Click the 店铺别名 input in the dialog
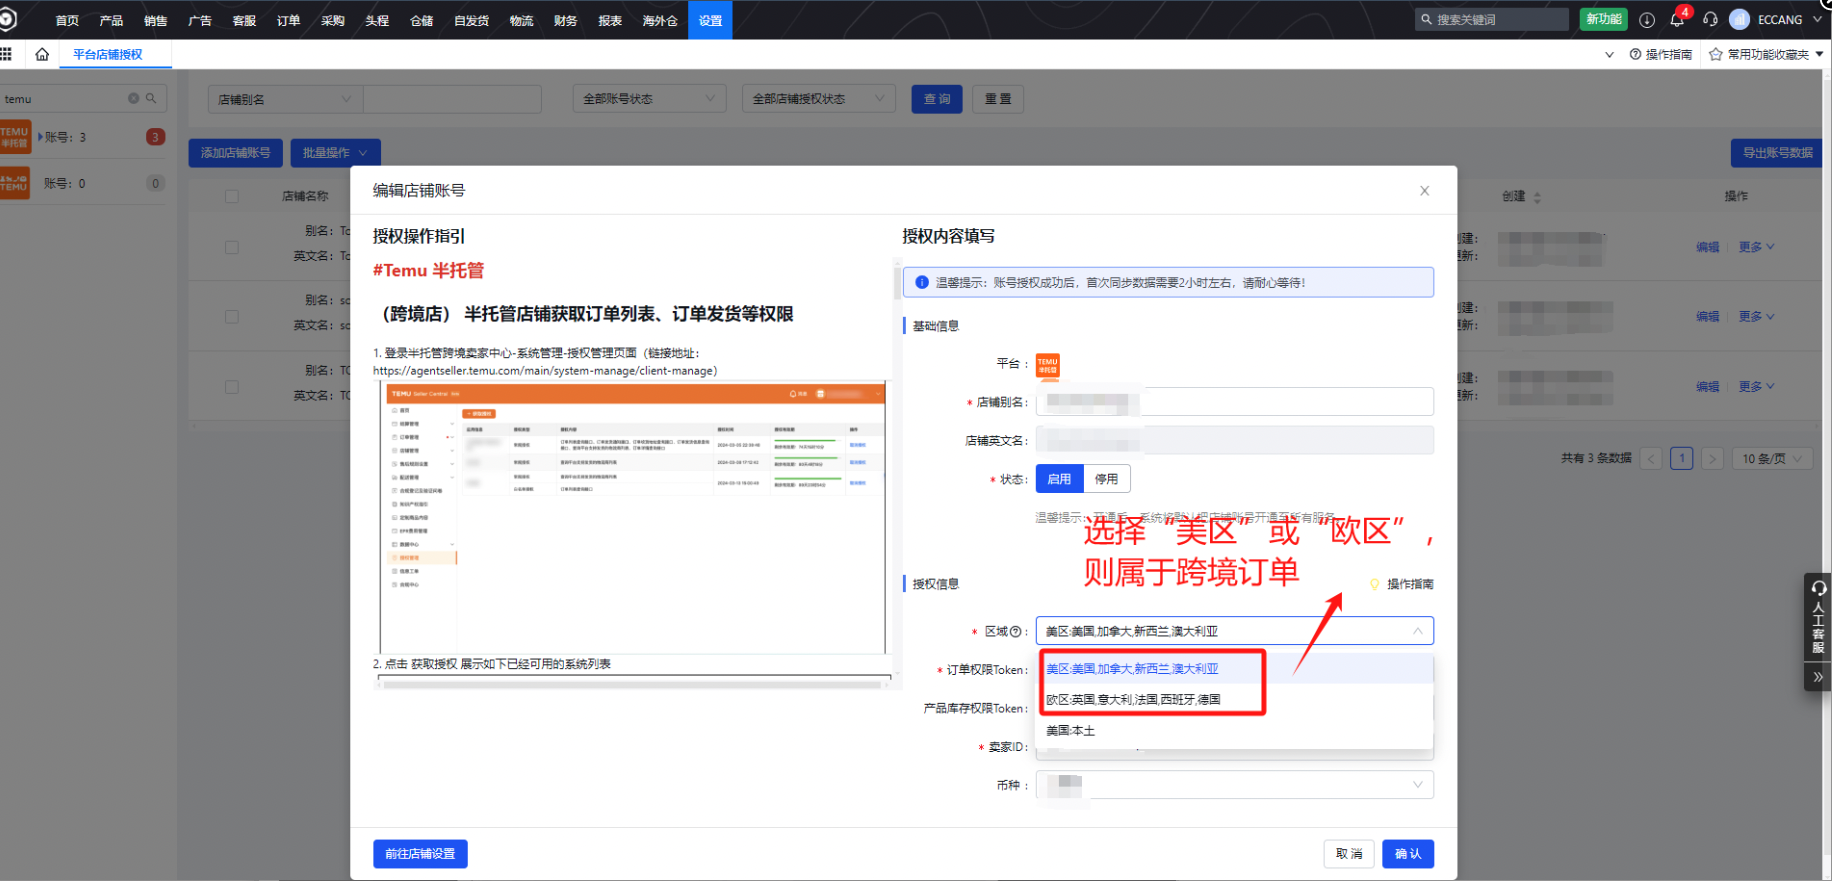The image size is (1832, 881). (1235, 402)
